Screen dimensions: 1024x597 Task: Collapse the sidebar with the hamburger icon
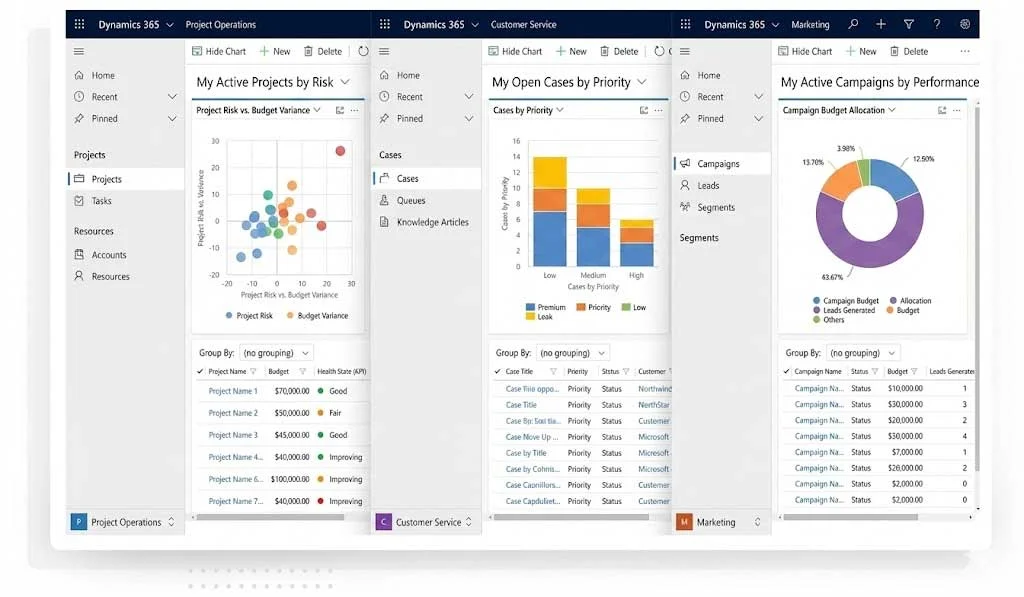(78, 51)
